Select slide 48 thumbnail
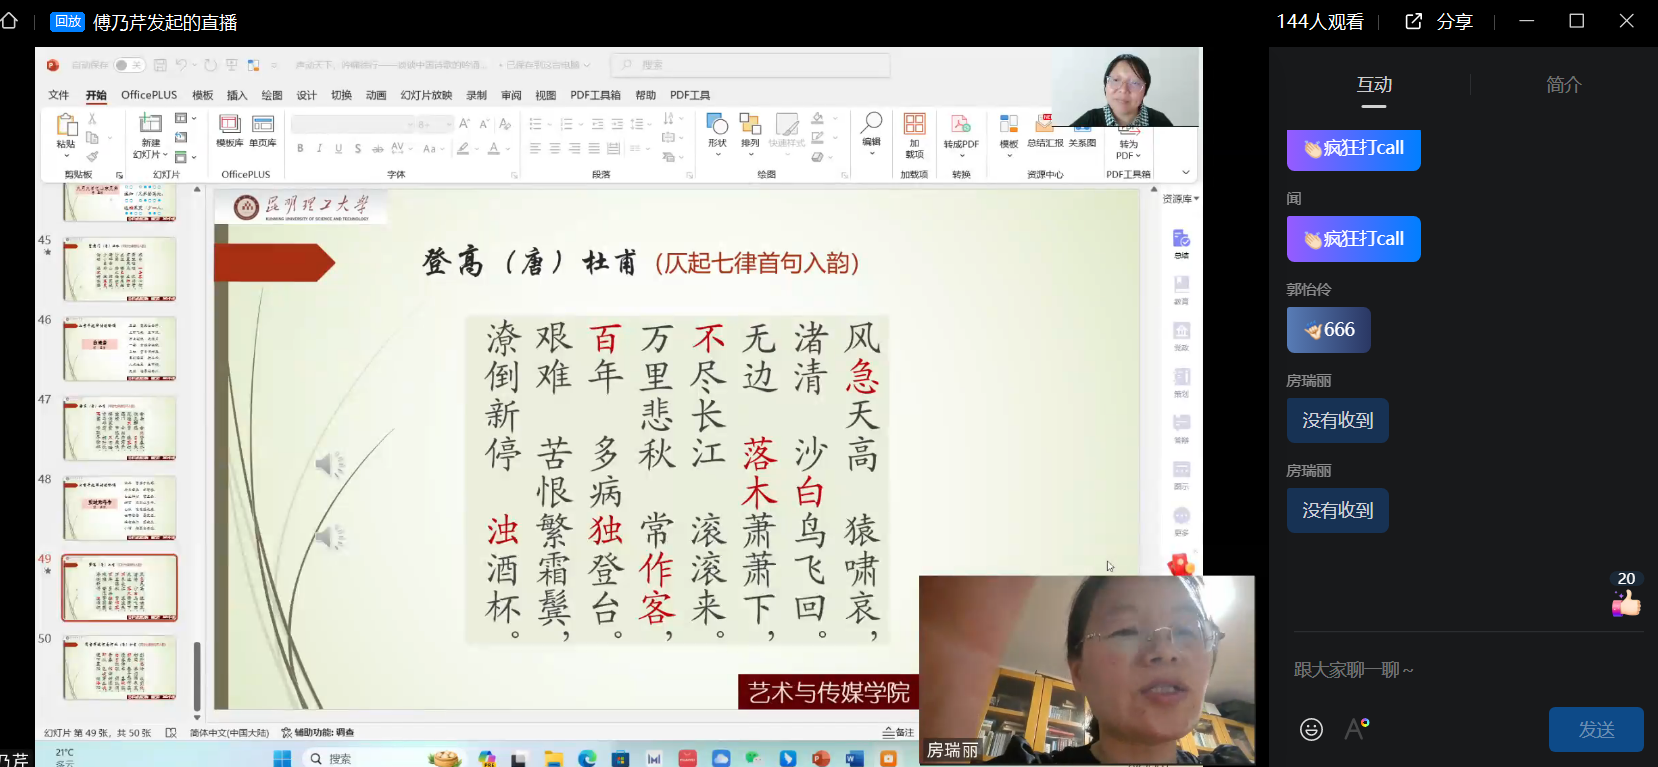Viewport: 1658px width, 767px height. pos(119,507)
